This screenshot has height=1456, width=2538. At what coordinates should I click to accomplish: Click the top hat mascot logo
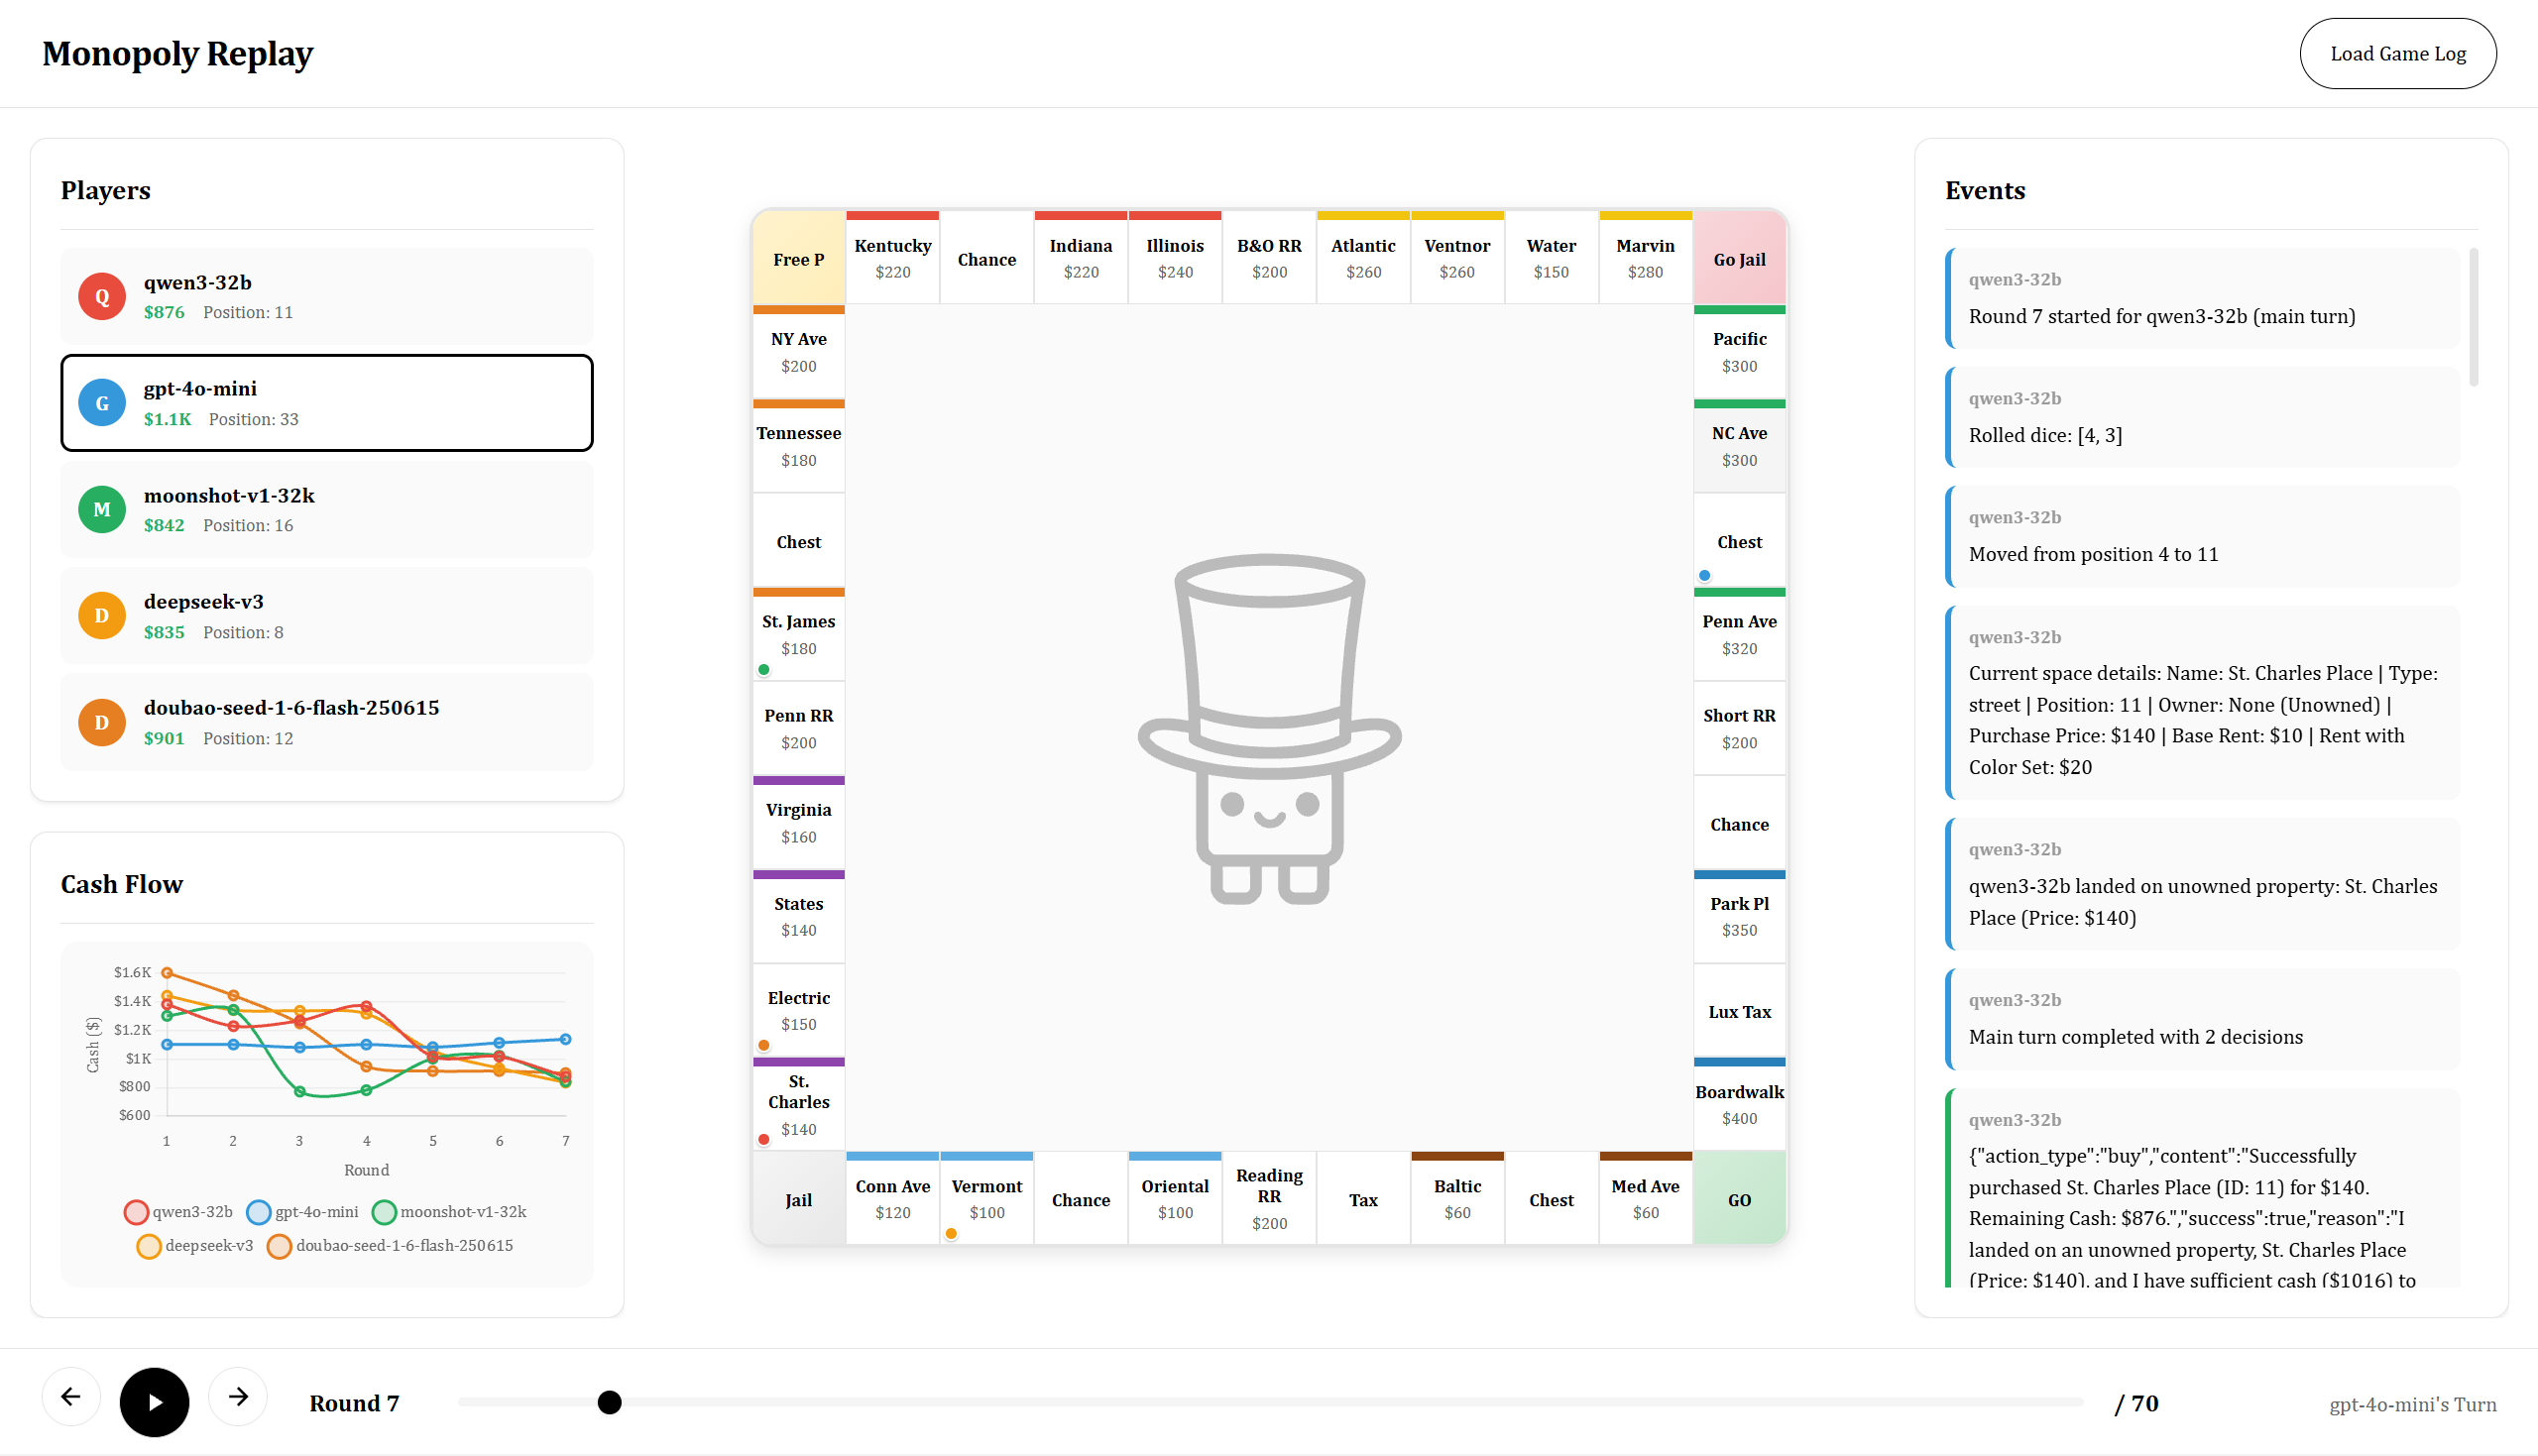pos(1269,730)
